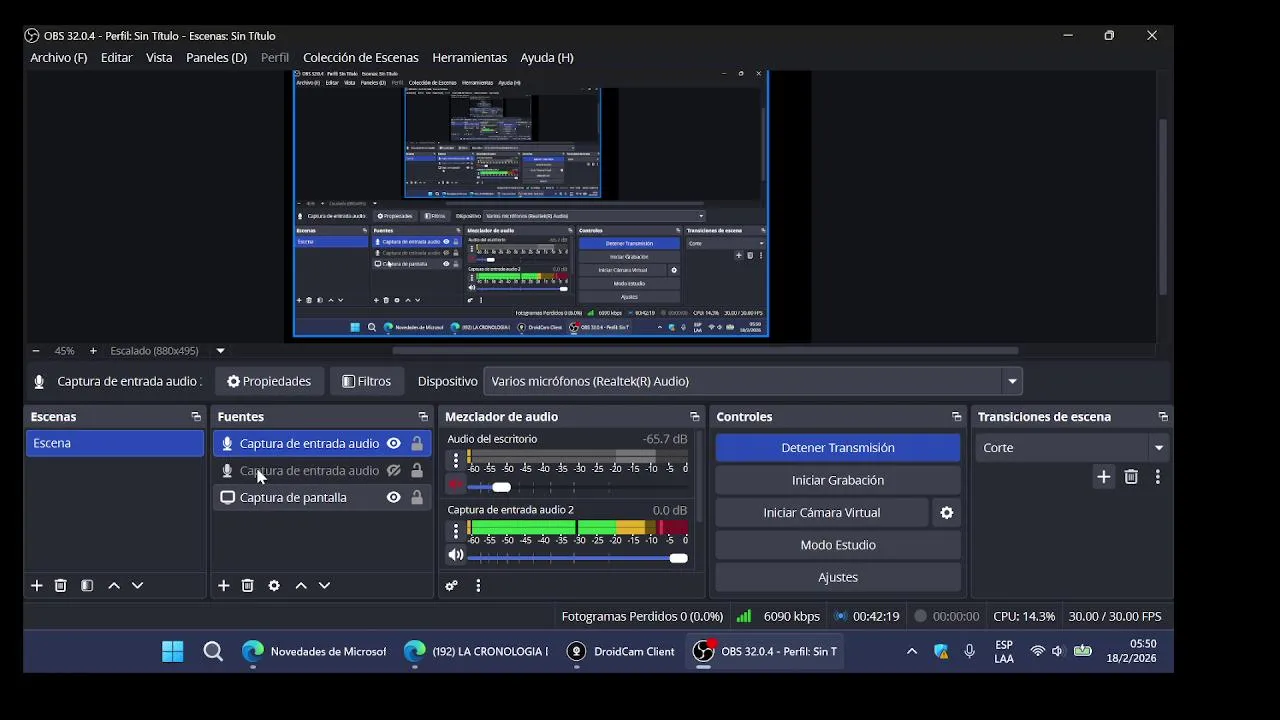Open the taskbar volume icon
This screenshot has height=720, width=1280.
click(1058, 651)
